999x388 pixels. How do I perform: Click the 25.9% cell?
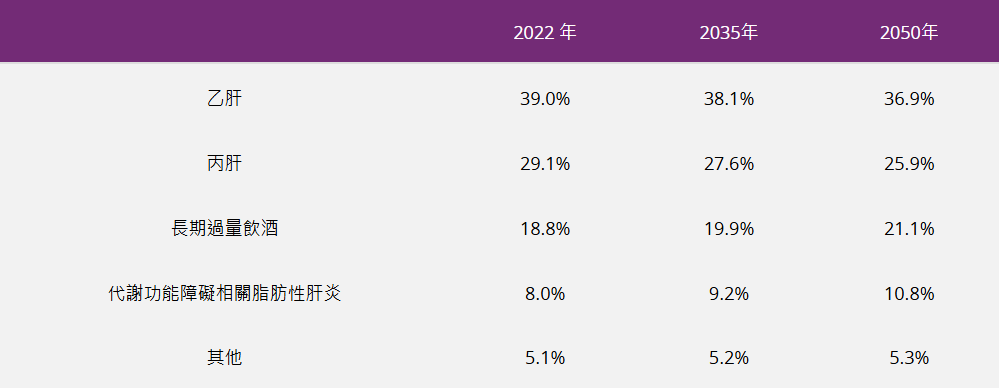tap(909, 164)
